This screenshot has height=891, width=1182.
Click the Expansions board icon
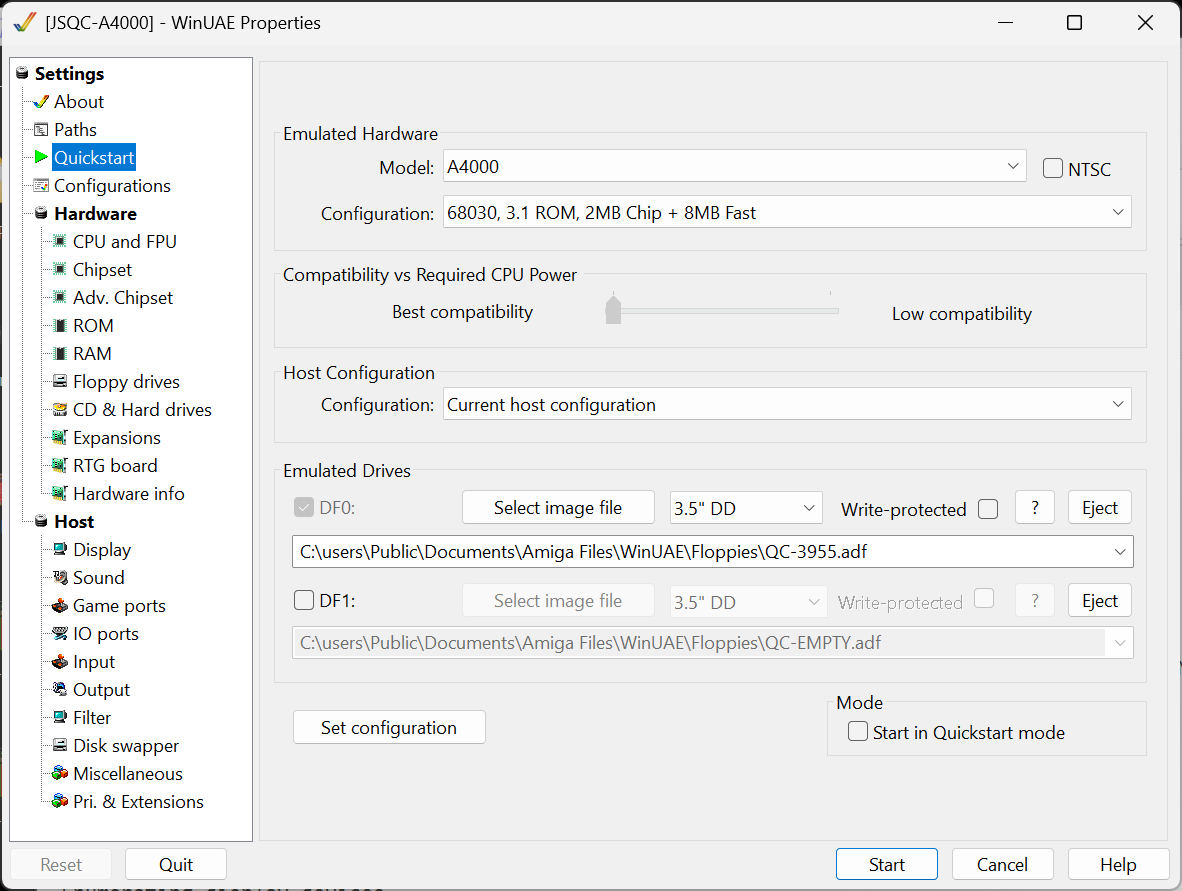(x=60, y=437)
